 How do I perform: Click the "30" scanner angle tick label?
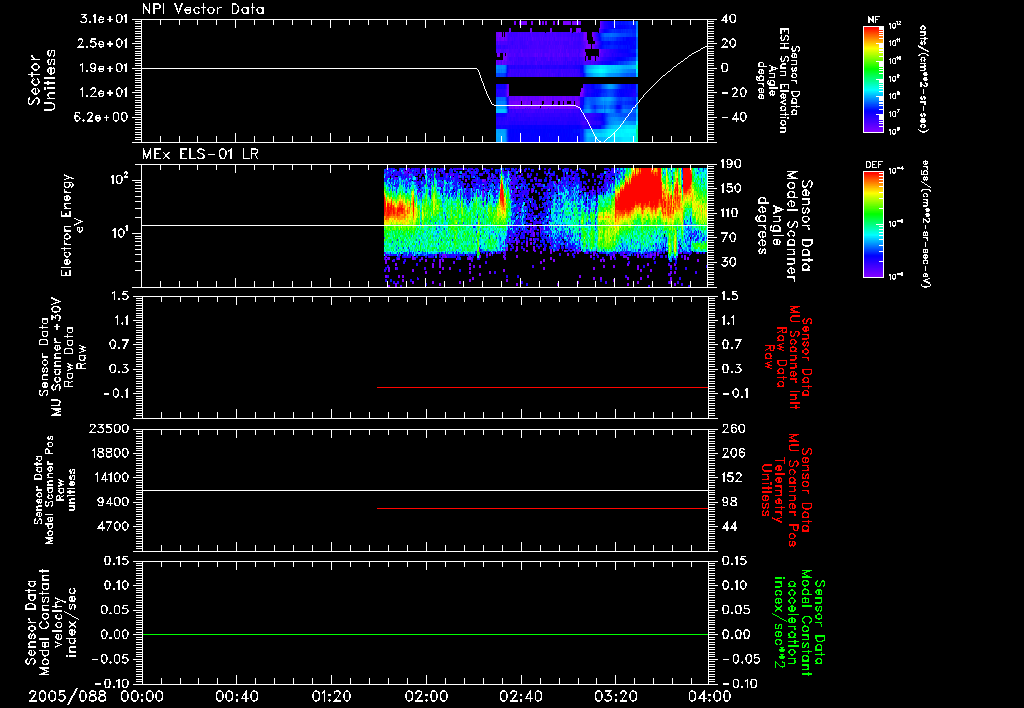pos(729,263)
